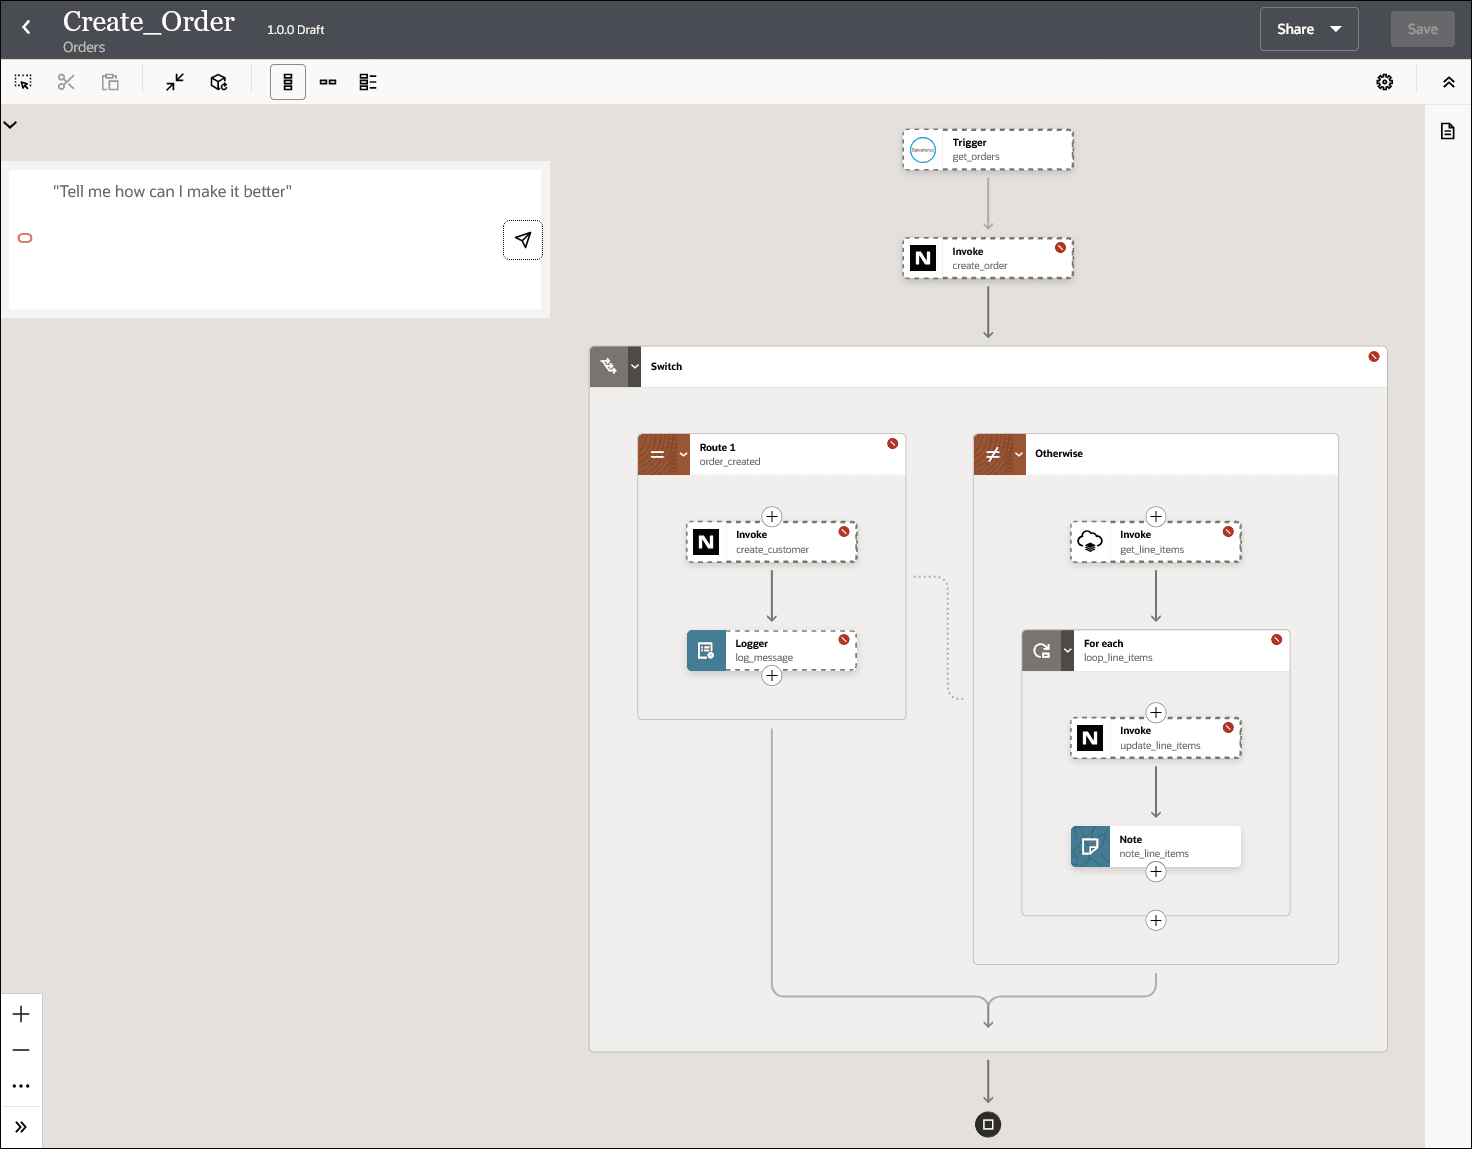Zoom in on the canvas with the plus control
Screen dimensions: 1472x1149
click(x=21, y=1013)
